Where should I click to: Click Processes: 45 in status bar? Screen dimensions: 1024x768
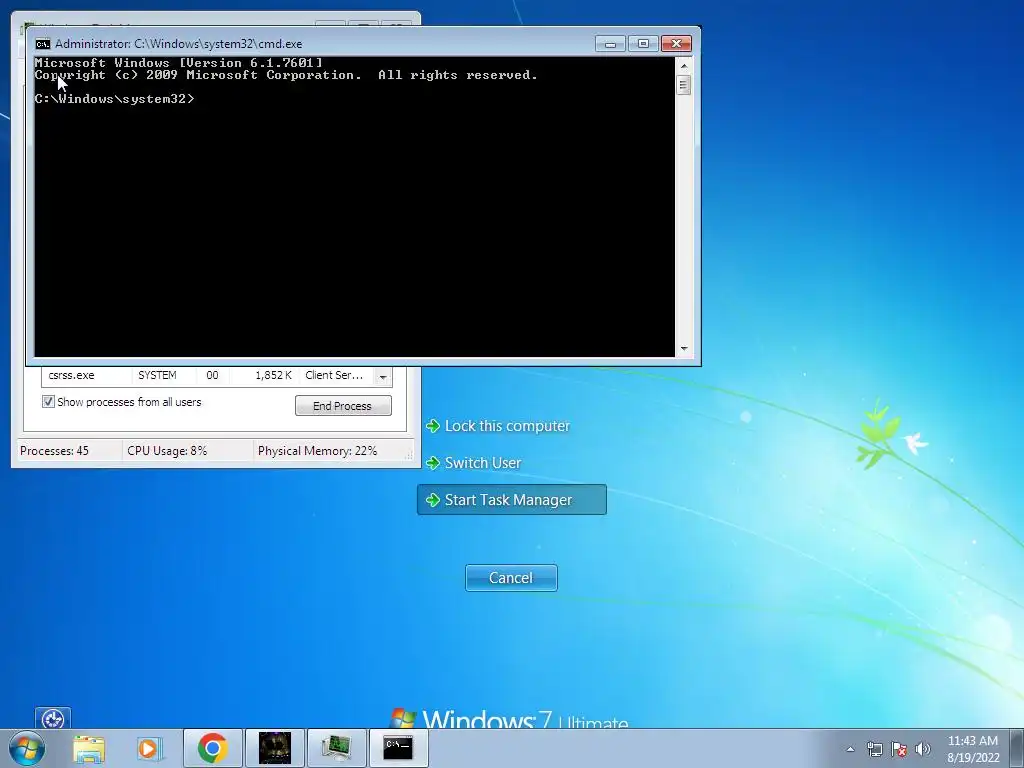point(54,451)
